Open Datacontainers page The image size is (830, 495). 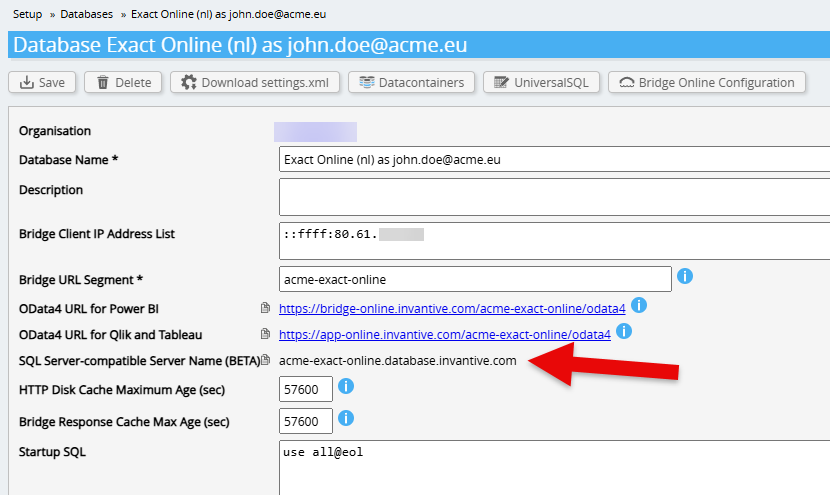pos(411,83)
